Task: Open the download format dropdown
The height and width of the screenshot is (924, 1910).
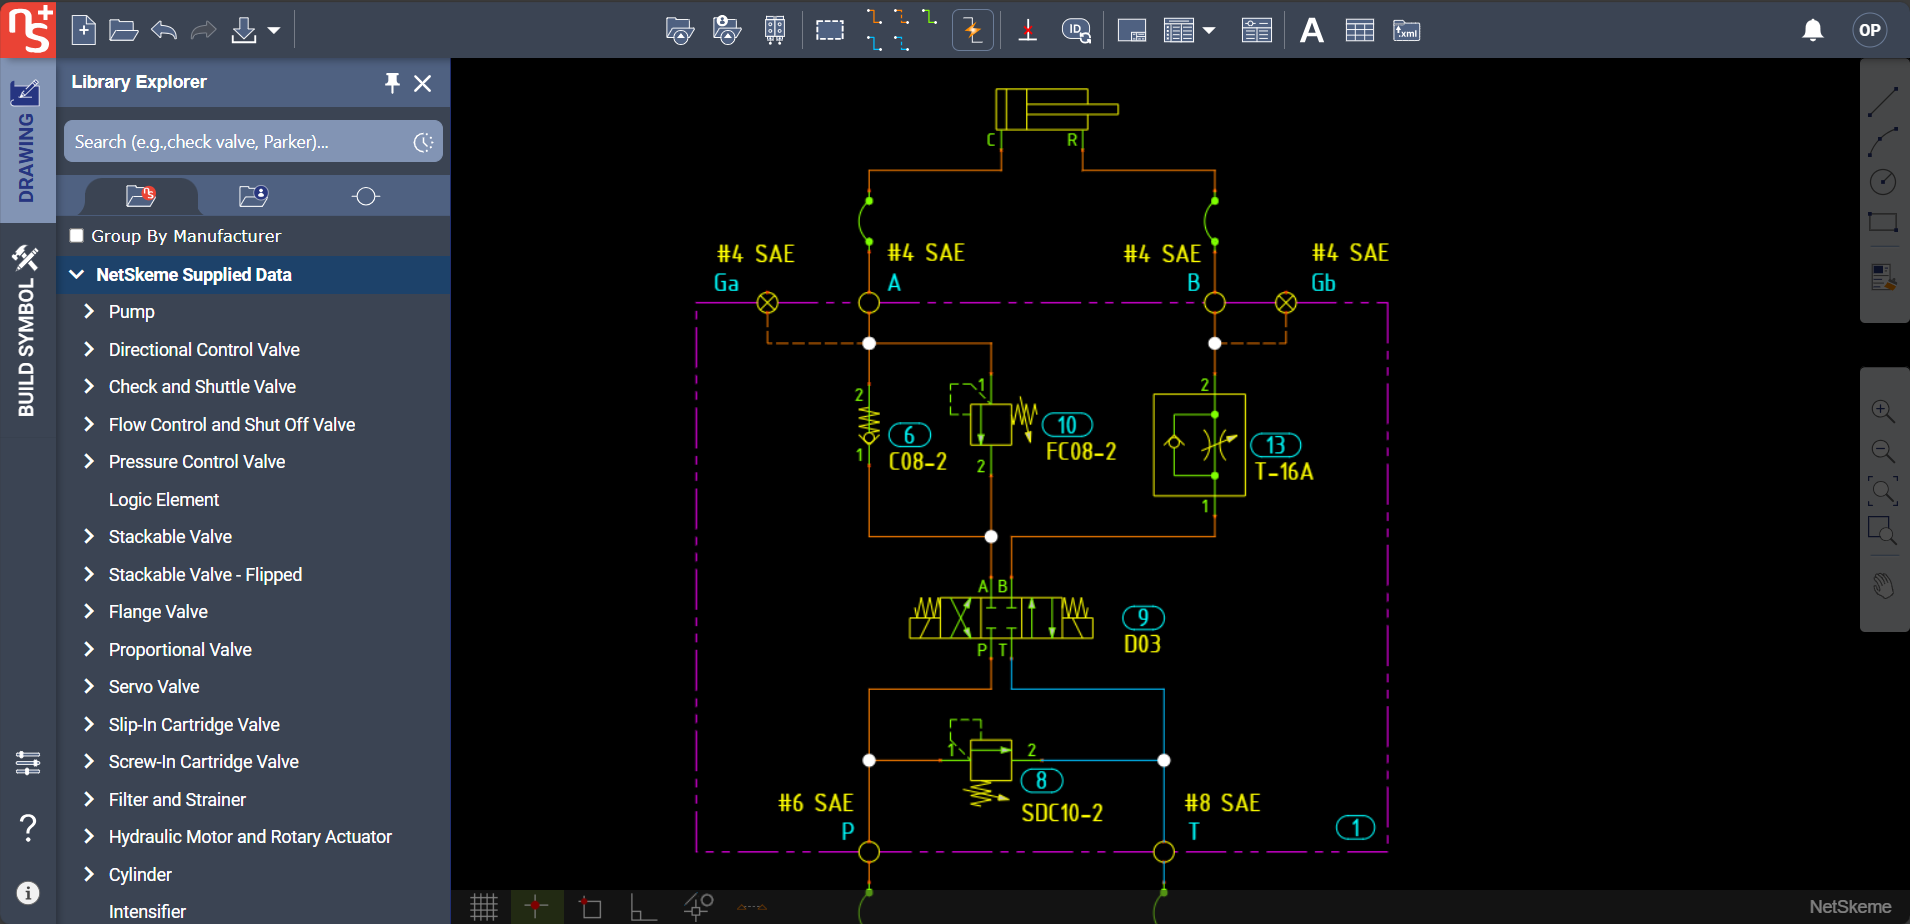Action: pyautogui.click(x=276, y=30)
